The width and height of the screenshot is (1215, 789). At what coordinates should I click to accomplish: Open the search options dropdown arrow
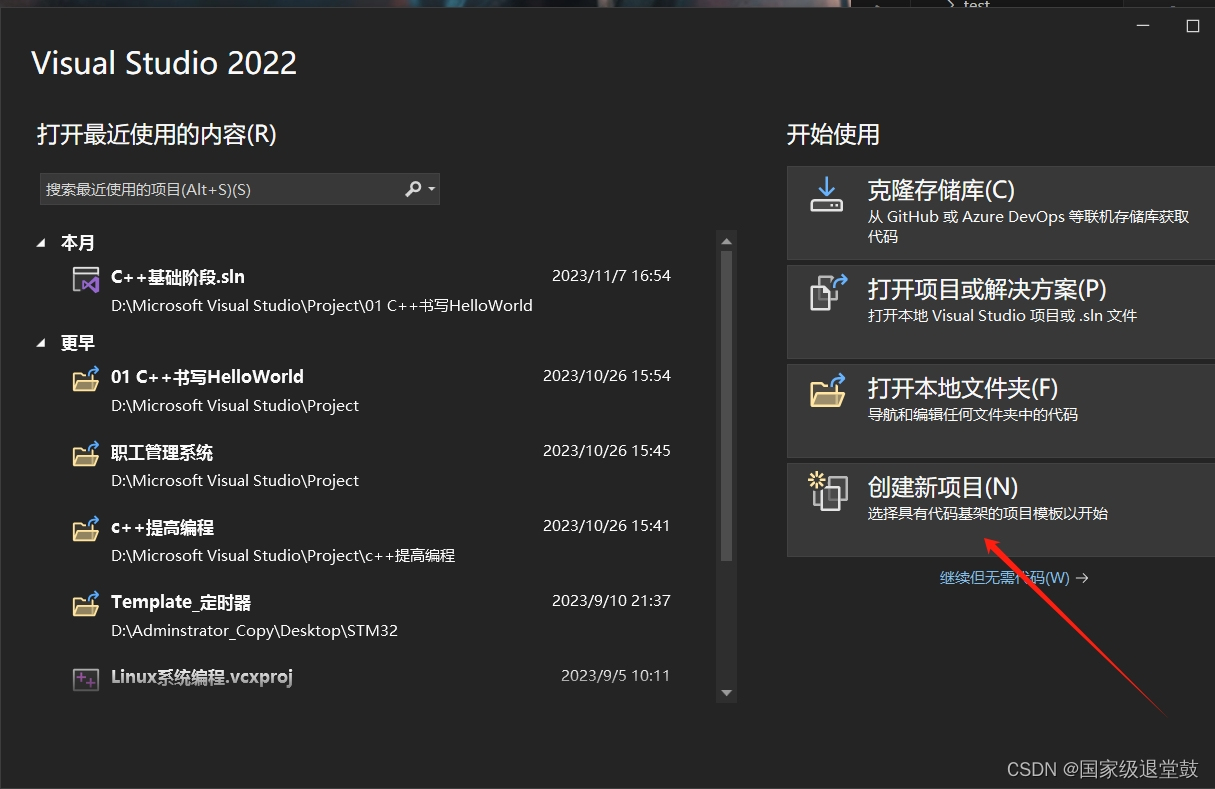coord(431,189)
